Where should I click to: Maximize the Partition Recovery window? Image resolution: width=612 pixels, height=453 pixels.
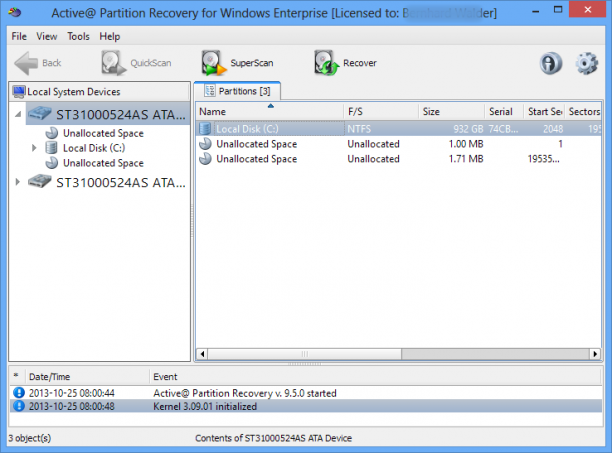[558, 10]
